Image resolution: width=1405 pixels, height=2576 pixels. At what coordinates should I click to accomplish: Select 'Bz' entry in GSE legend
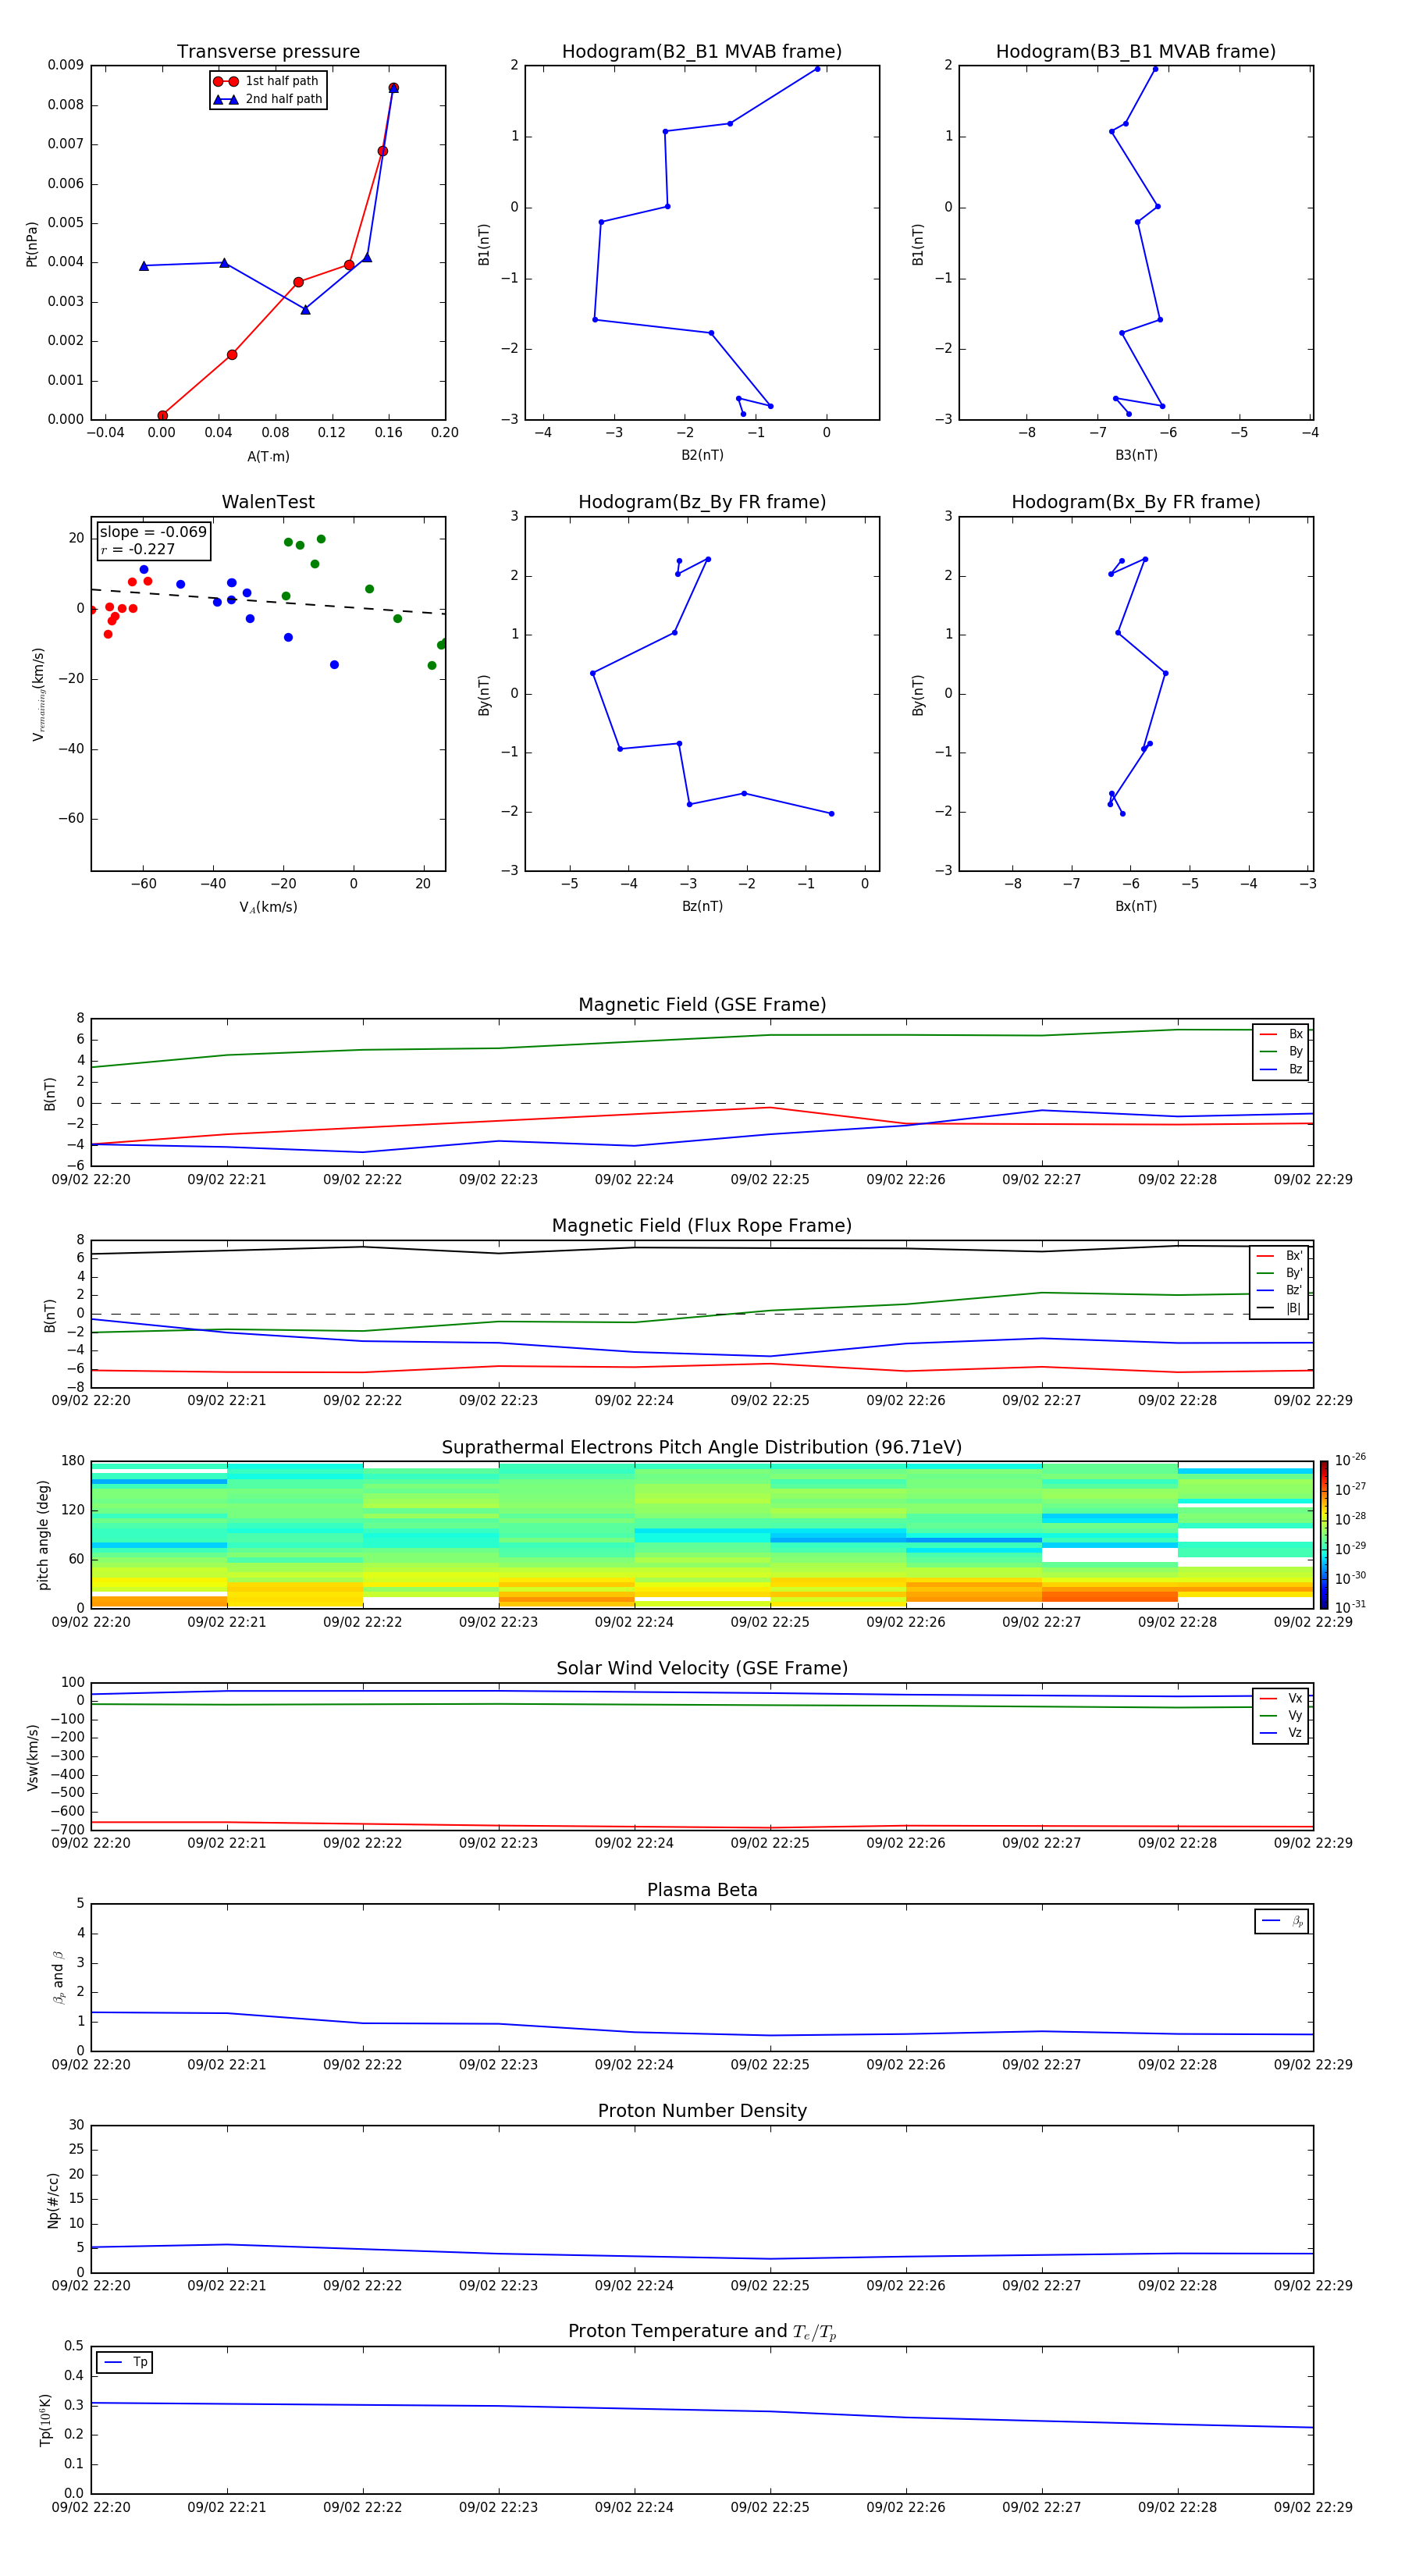tap(1281, 1070)
